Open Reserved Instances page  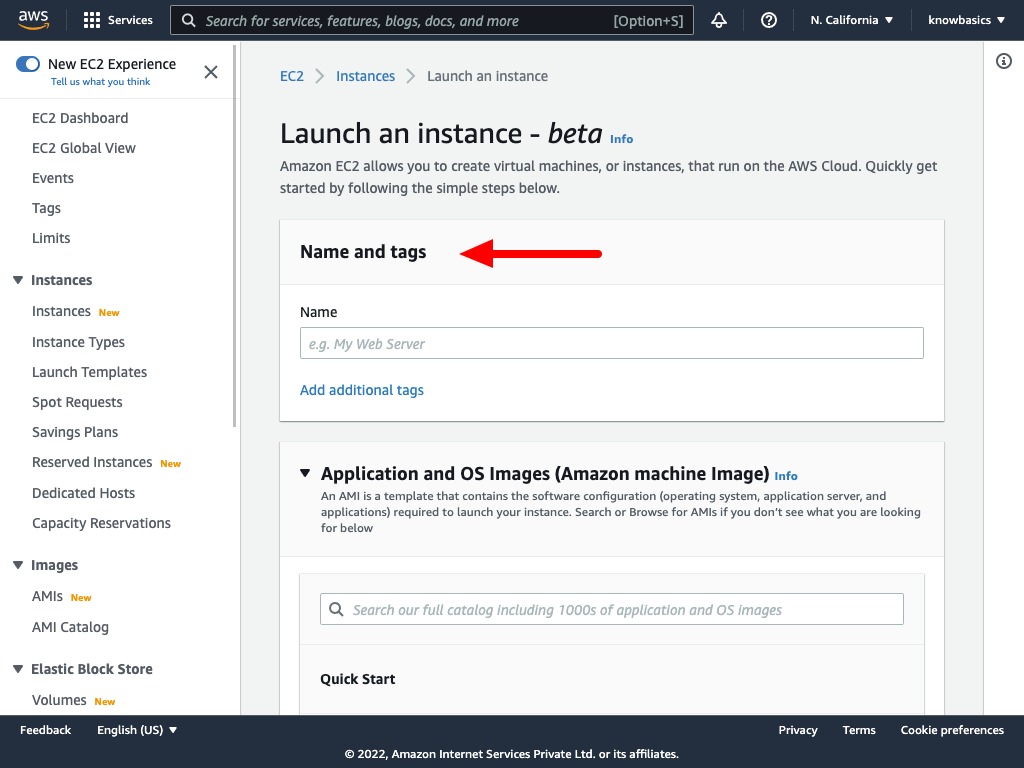pyautogui.click(x=92, y=462)
